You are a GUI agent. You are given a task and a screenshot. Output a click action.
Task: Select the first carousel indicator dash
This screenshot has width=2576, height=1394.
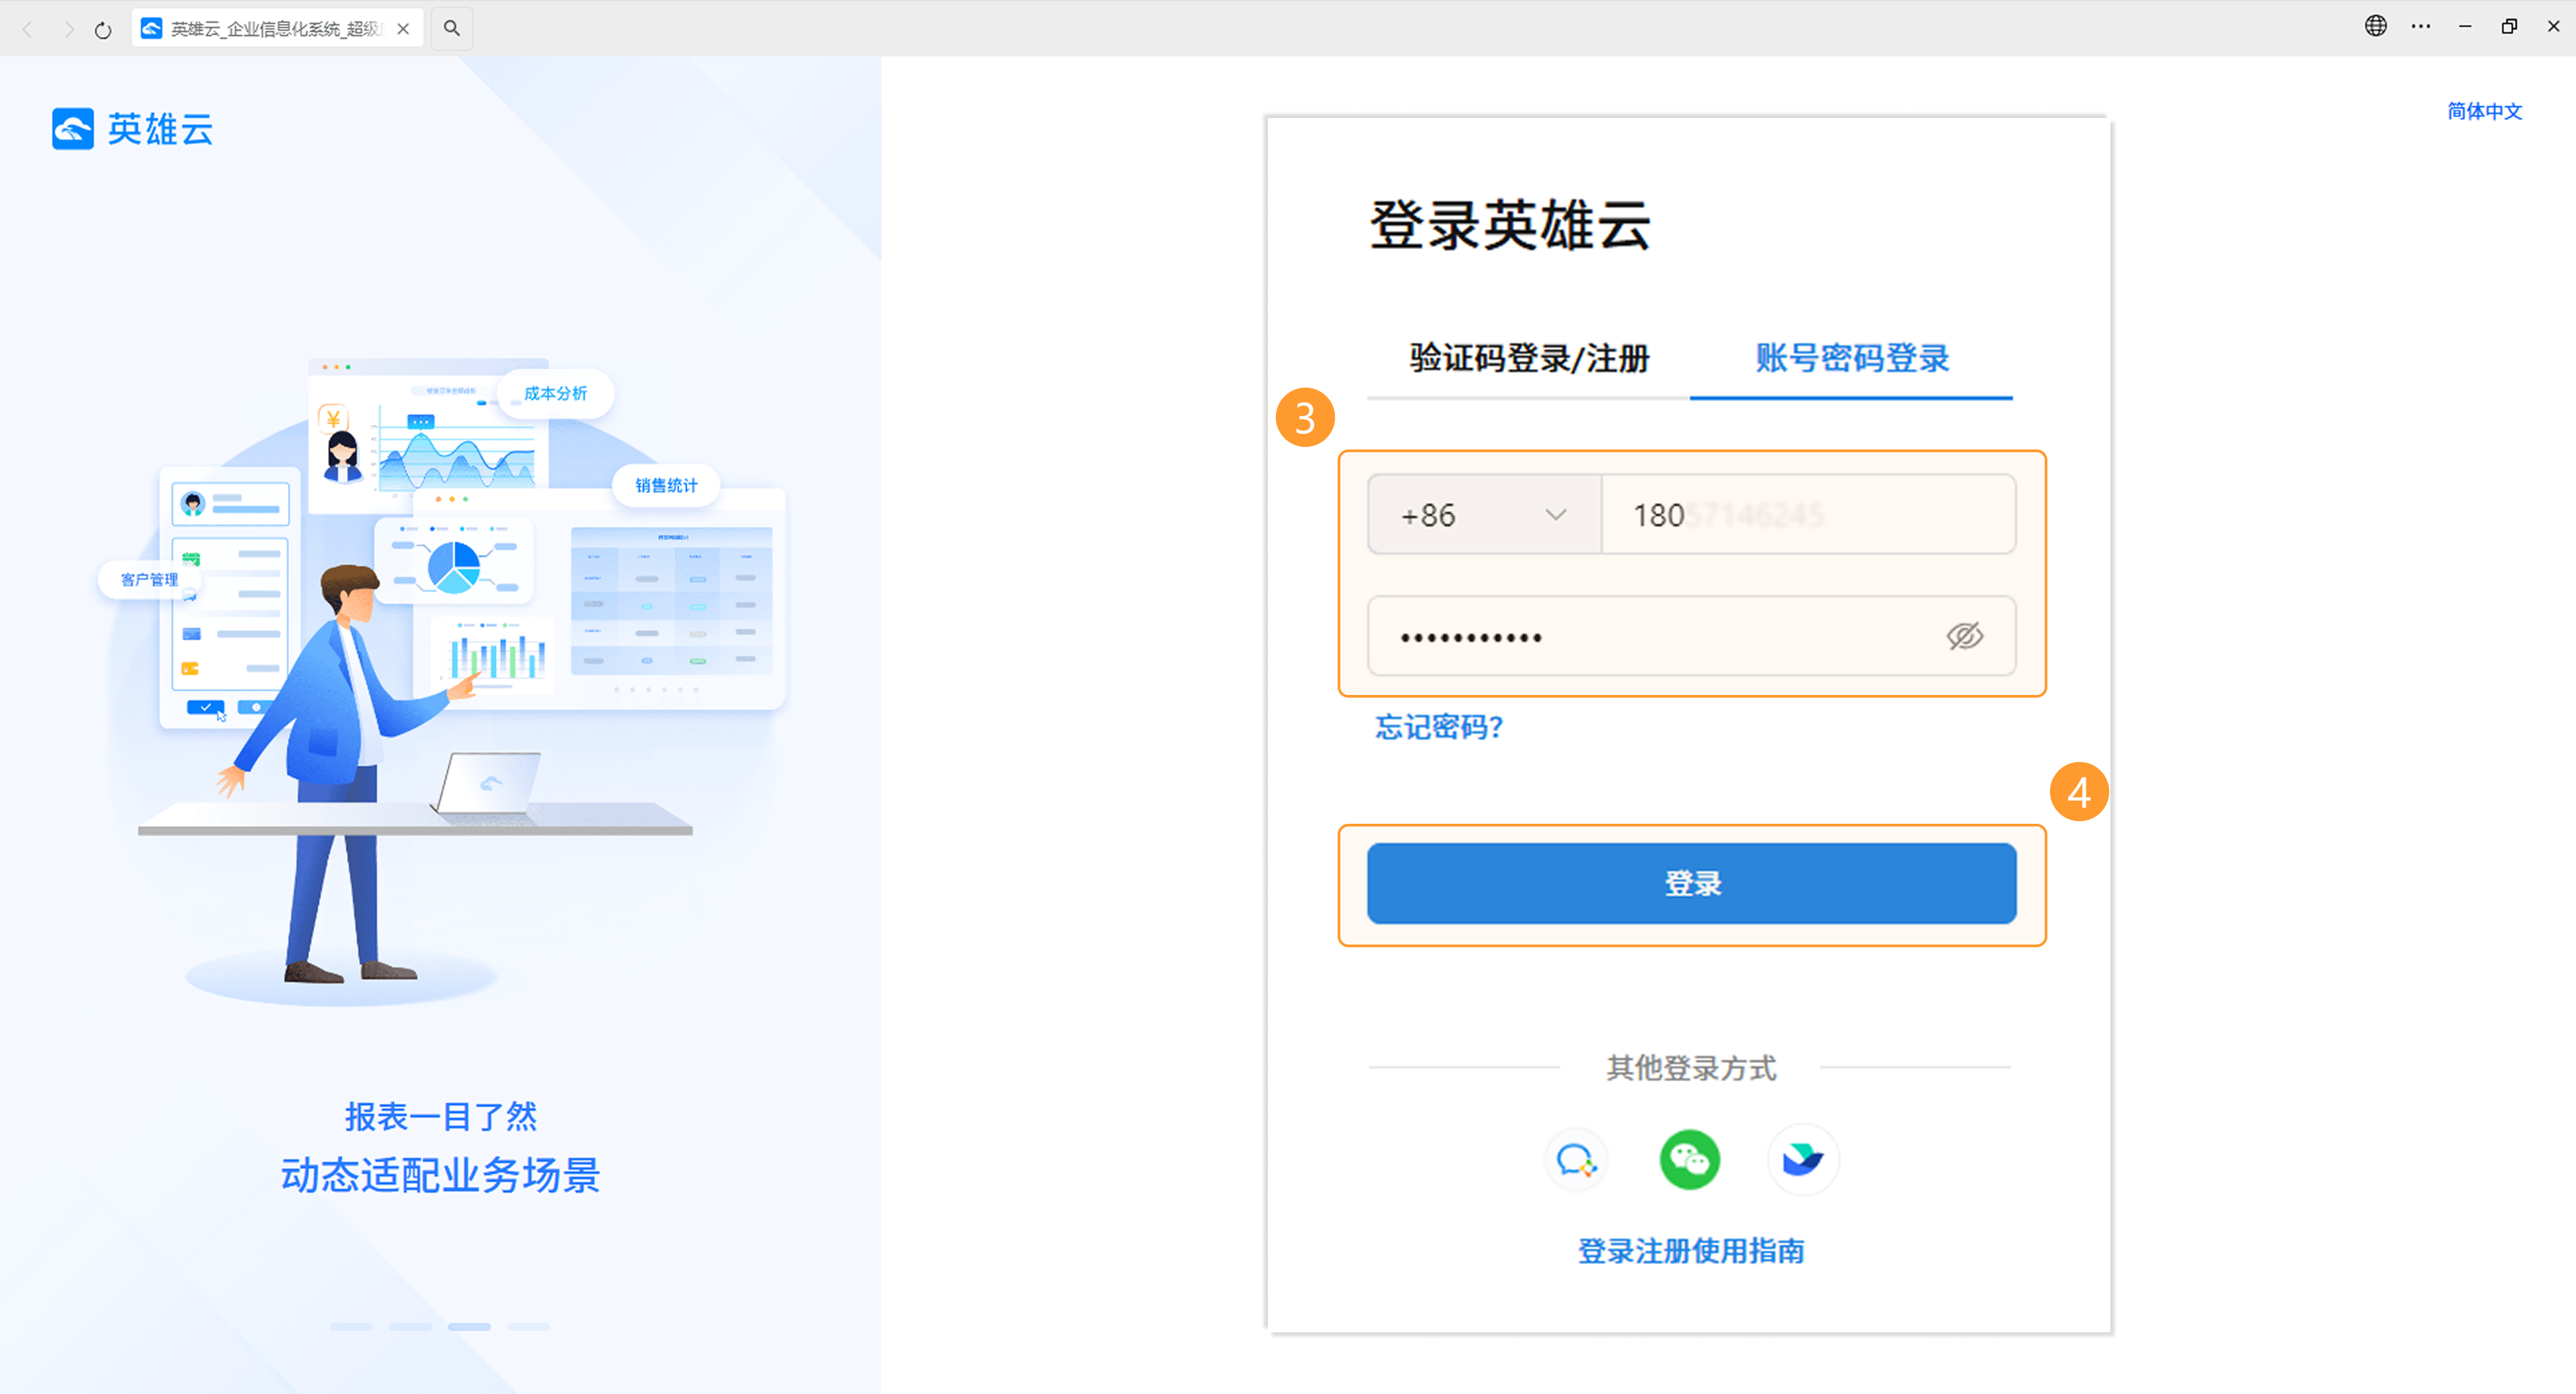click(x=351, y=1326)
